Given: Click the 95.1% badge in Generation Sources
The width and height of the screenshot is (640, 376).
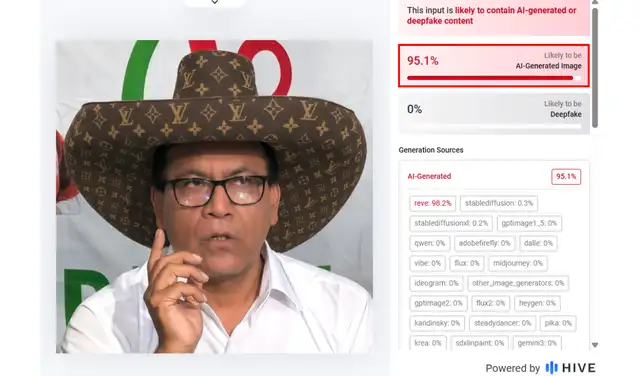Looking at the screenshot, I should click(566, 176).
